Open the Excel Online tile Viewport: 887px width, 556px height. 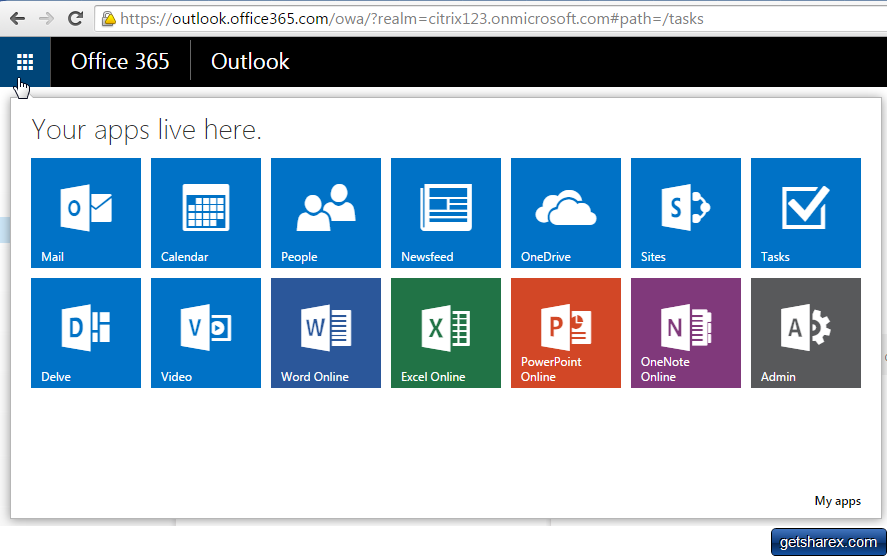(x=446, y=332)
